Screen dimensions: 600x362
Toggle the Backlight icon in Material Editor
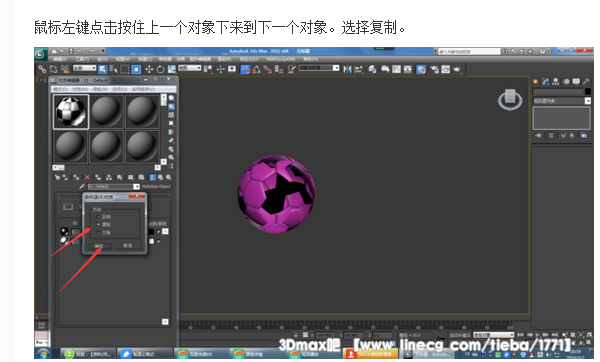[x=171, y=107]
